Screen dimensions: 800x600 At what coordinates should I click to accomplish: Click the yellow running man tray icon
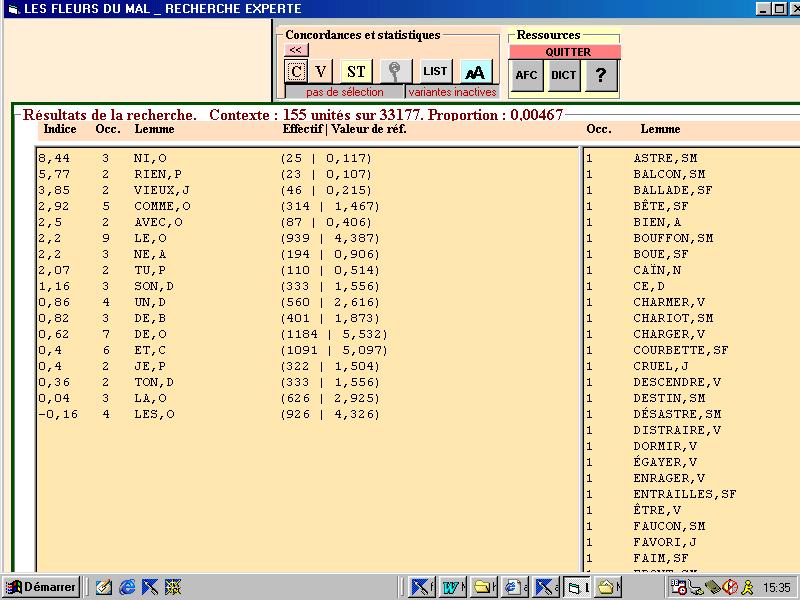click(747, 587)
